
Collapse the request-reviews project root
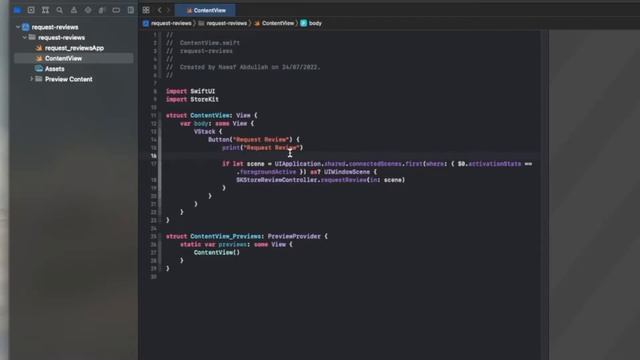click(18, 27)
